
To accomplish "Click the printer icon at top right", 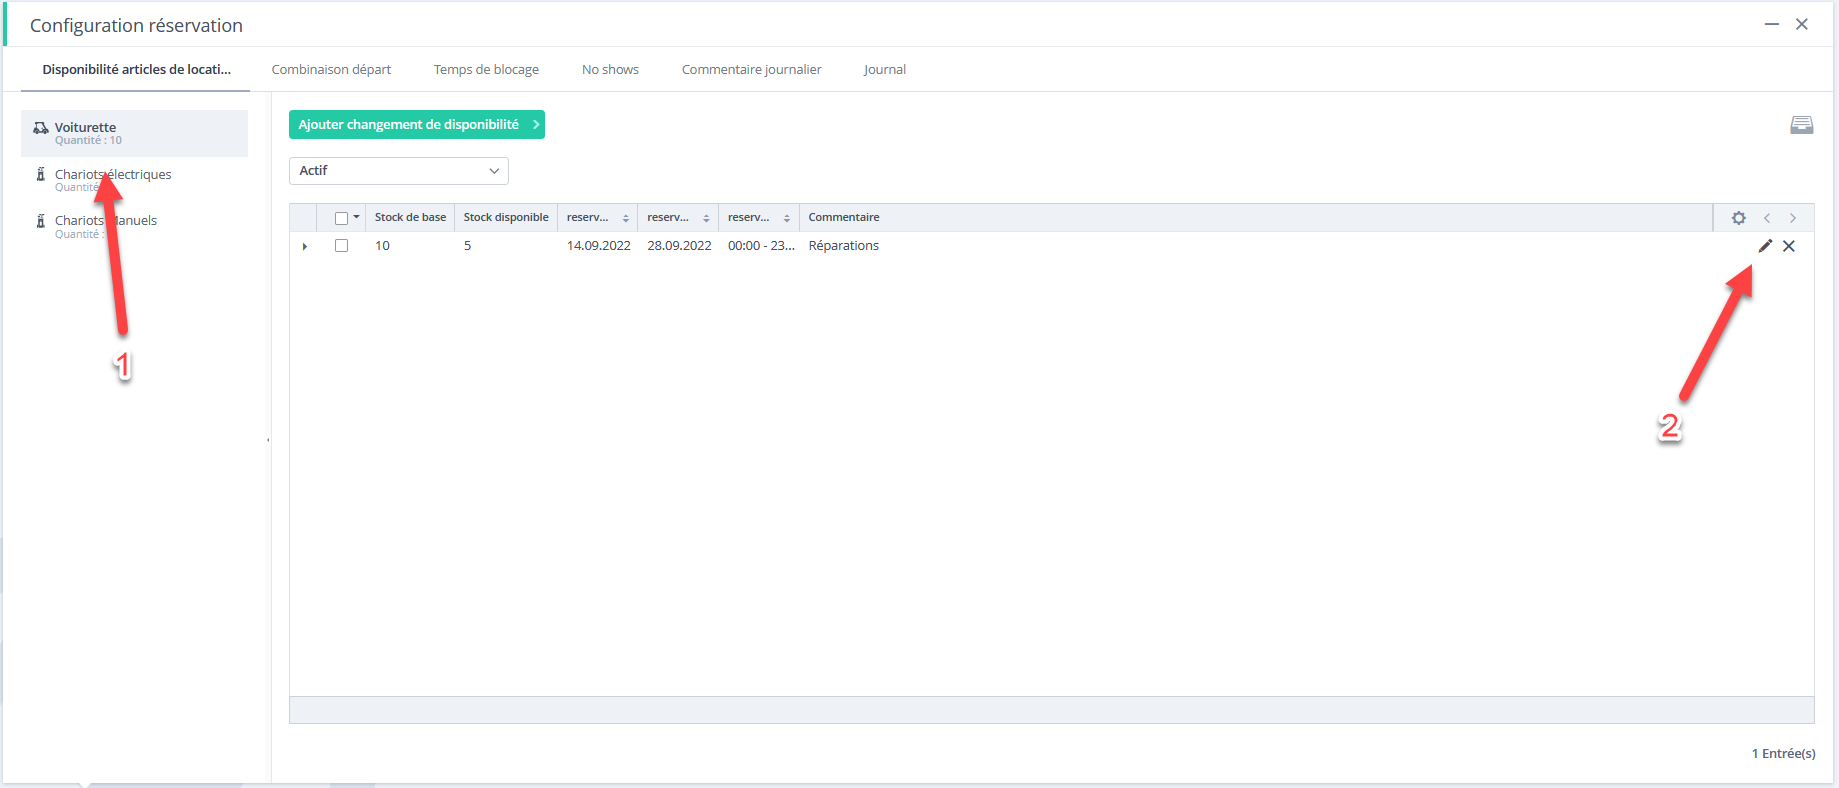I will (1802, 125).
